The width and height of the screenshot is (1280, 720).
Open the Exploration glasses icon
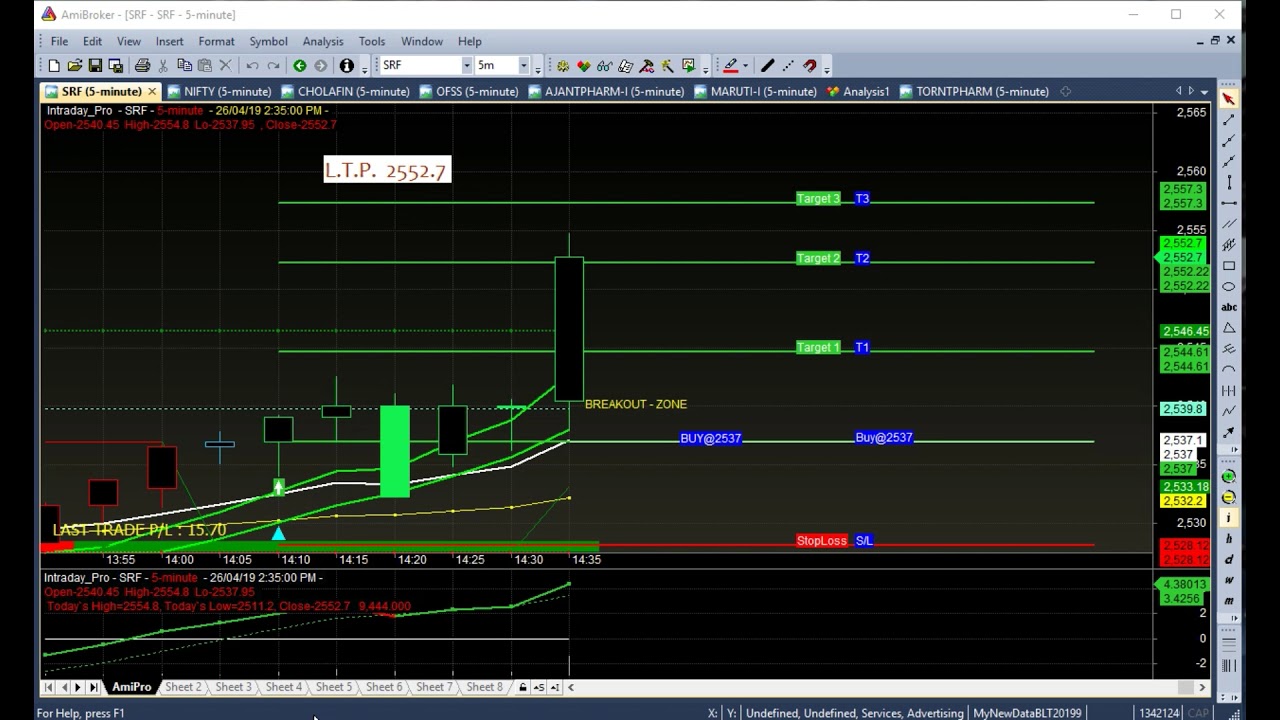point(604,66)
